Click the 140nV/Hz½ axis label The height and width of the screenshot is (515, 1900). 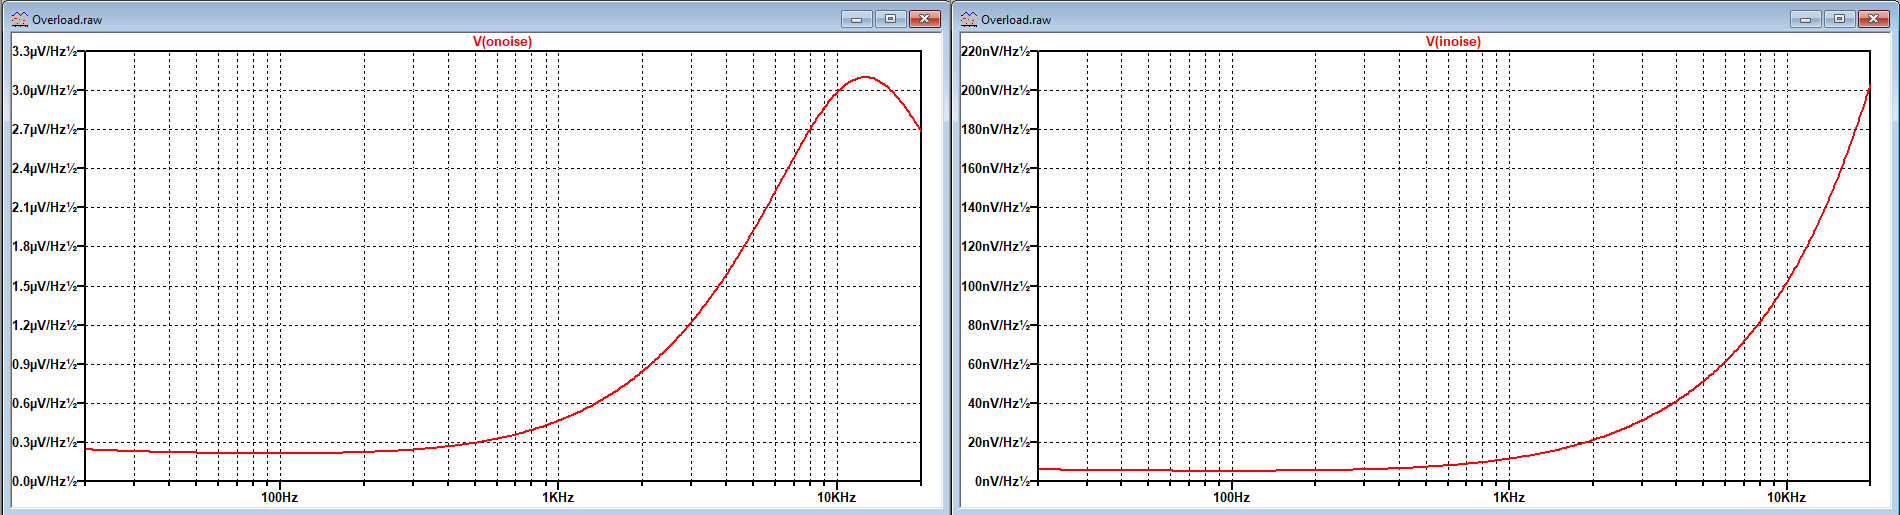pyautogui.click(x=995, y=207)
